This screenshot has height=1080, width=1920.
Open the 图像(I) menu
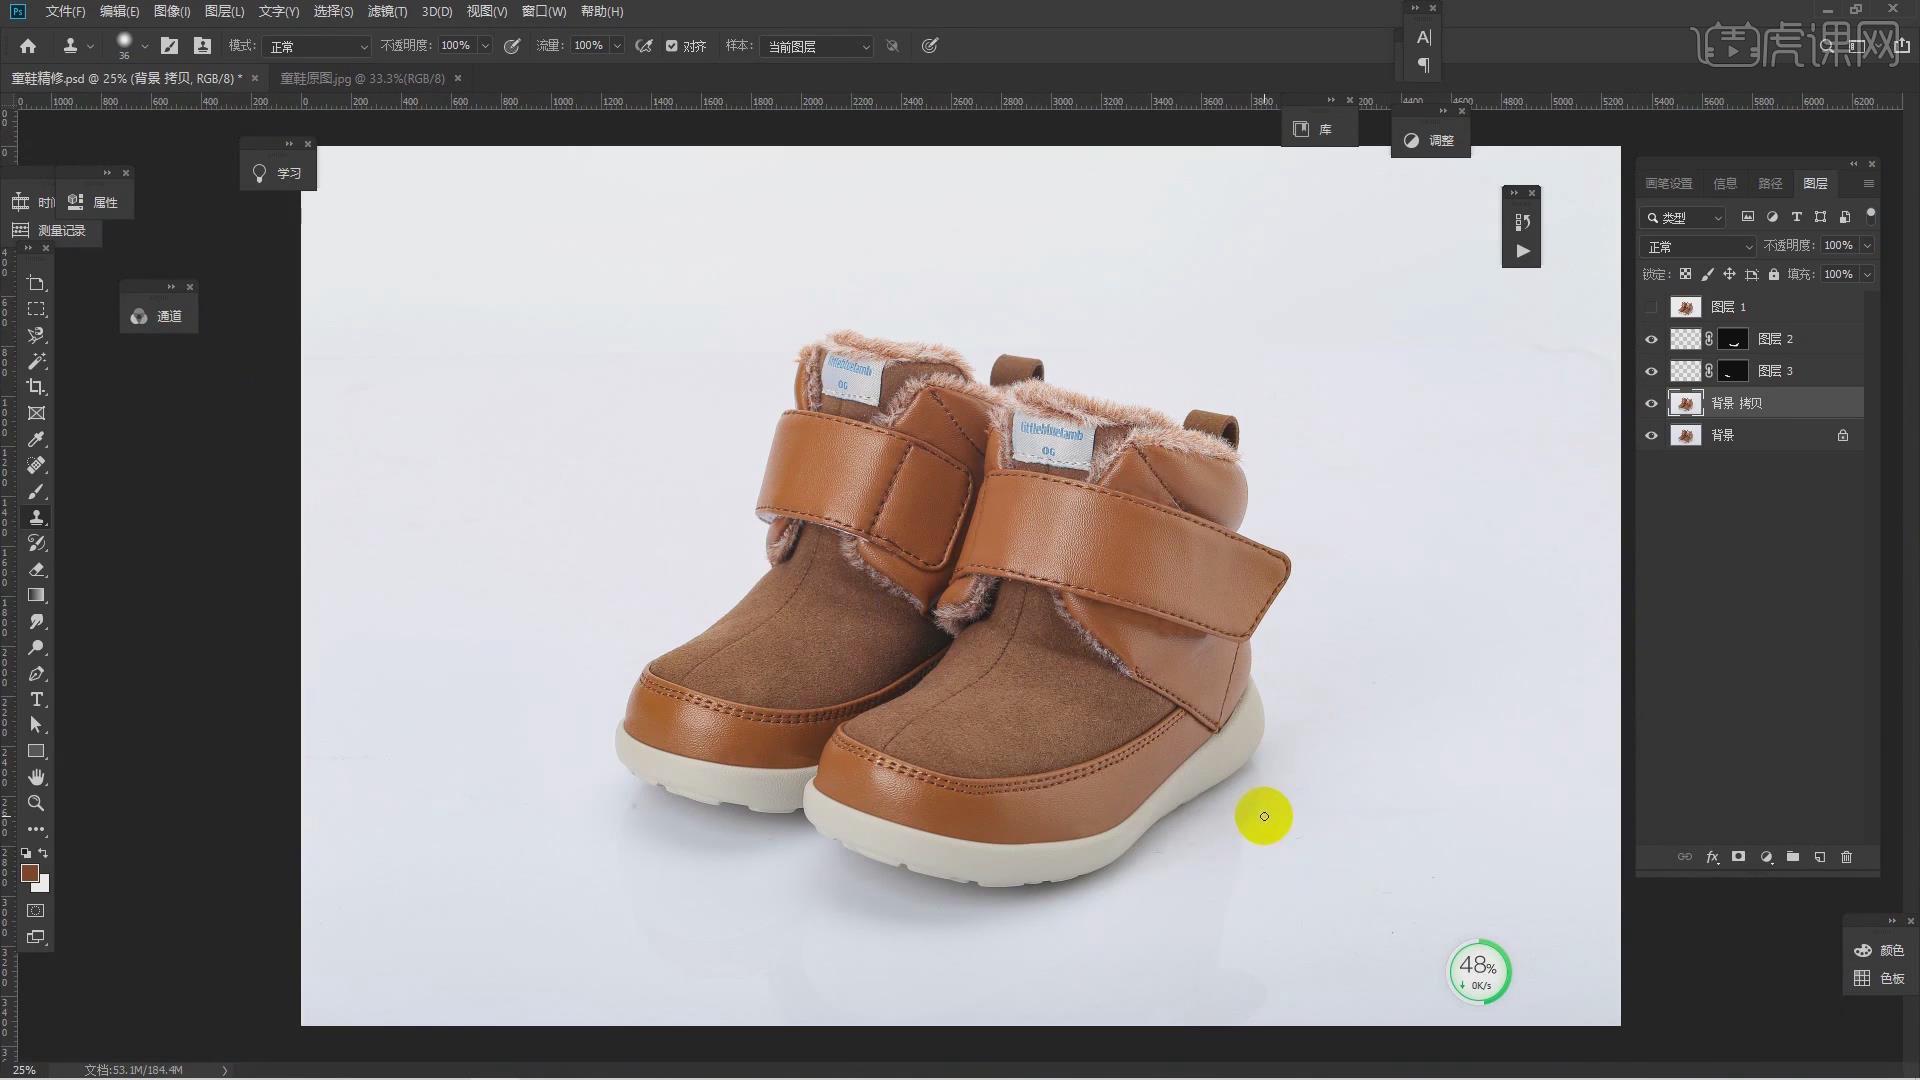click(172, 11)
